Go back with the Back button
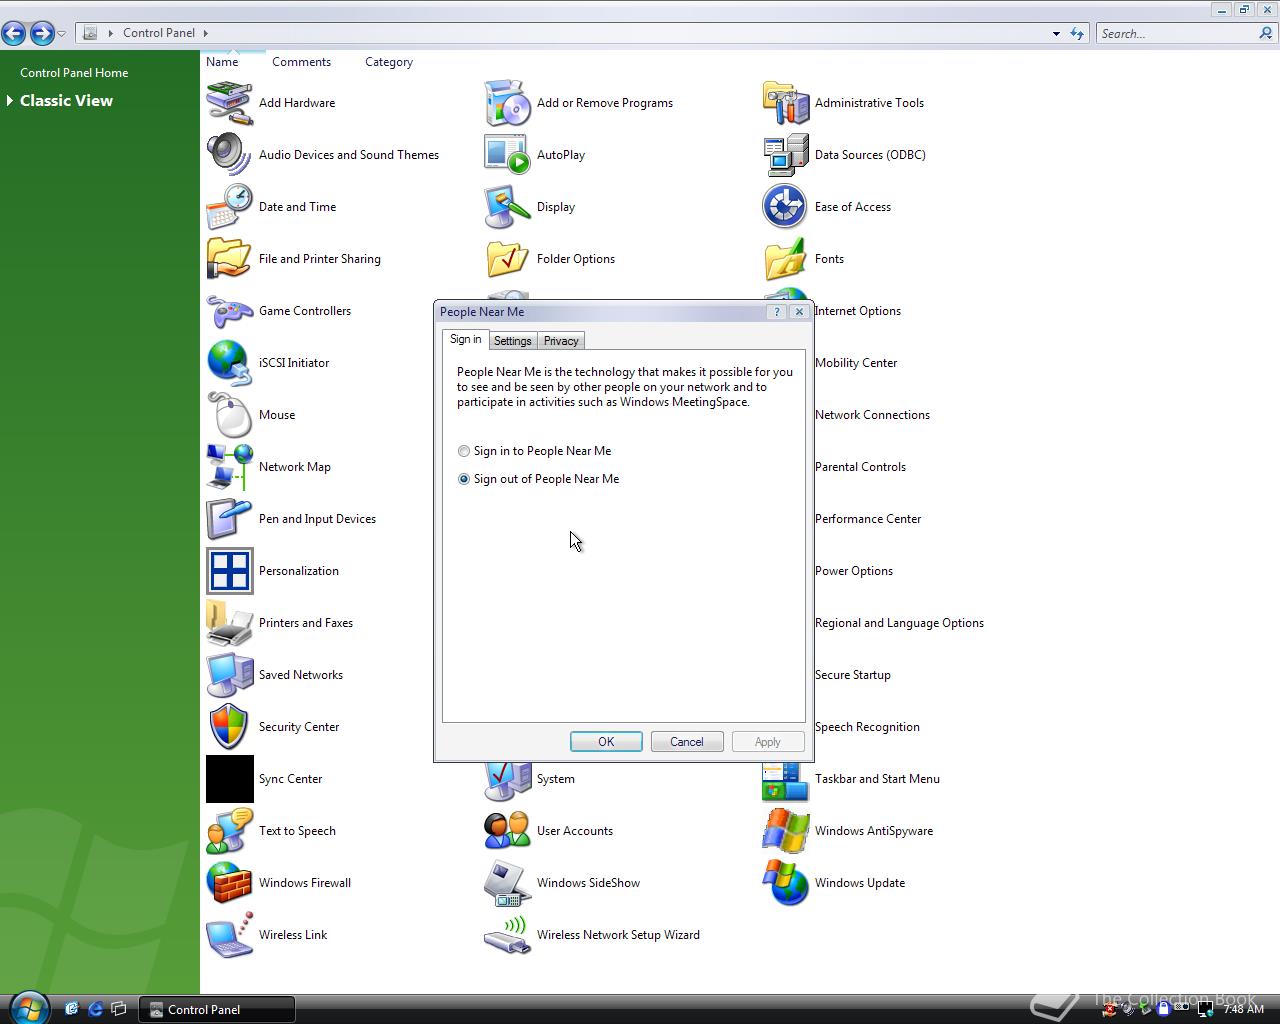 coord(14,33)
